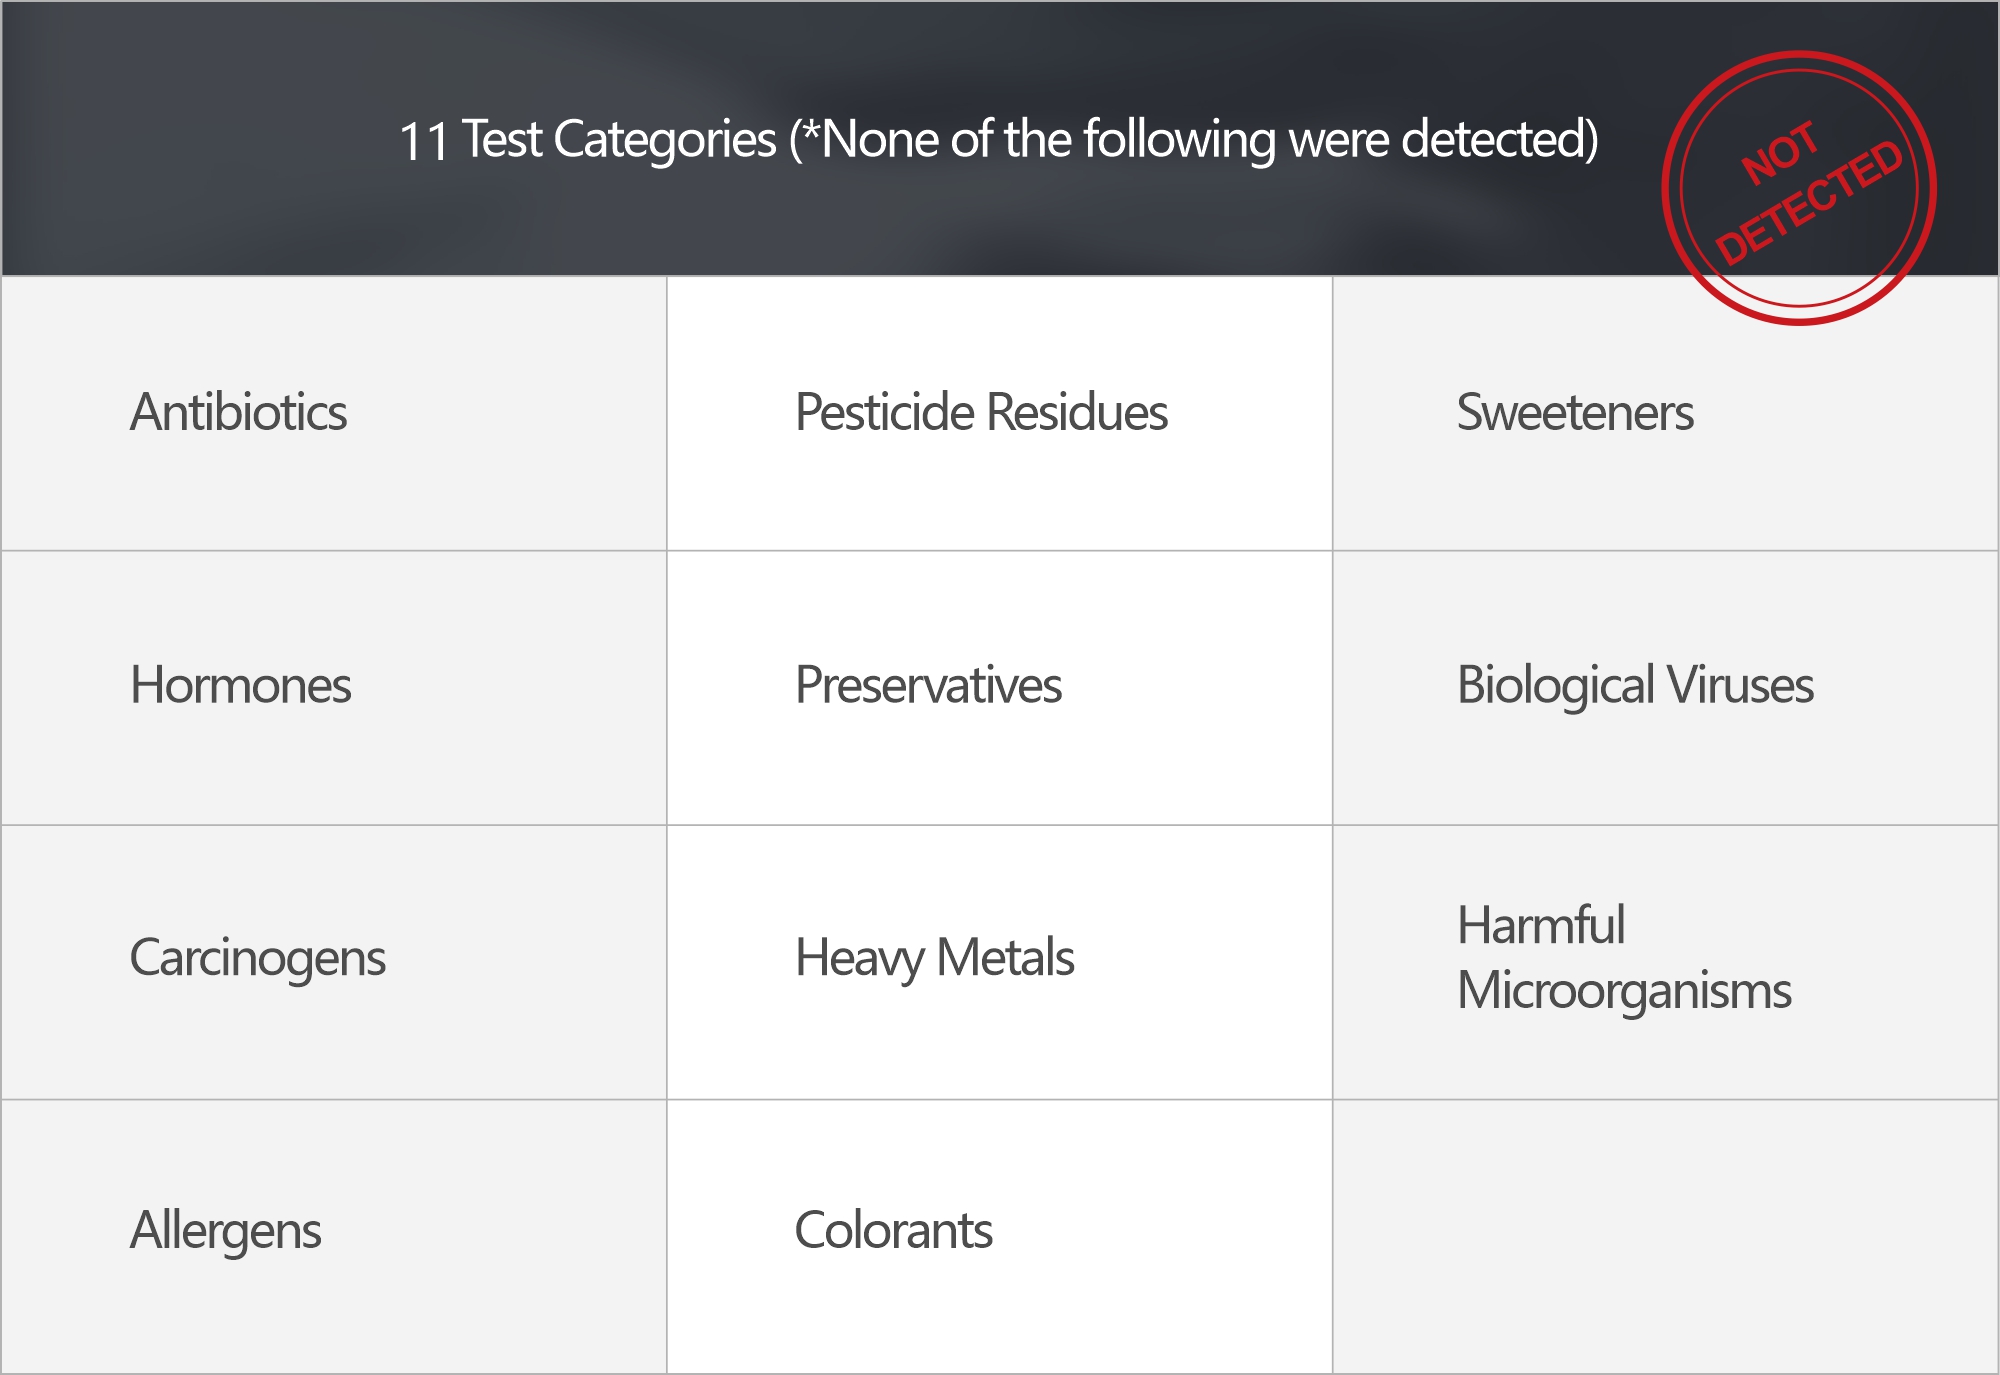Click the Sweeteners category
This screenshot has height=1375, width=2000.
coord(1574,413)
